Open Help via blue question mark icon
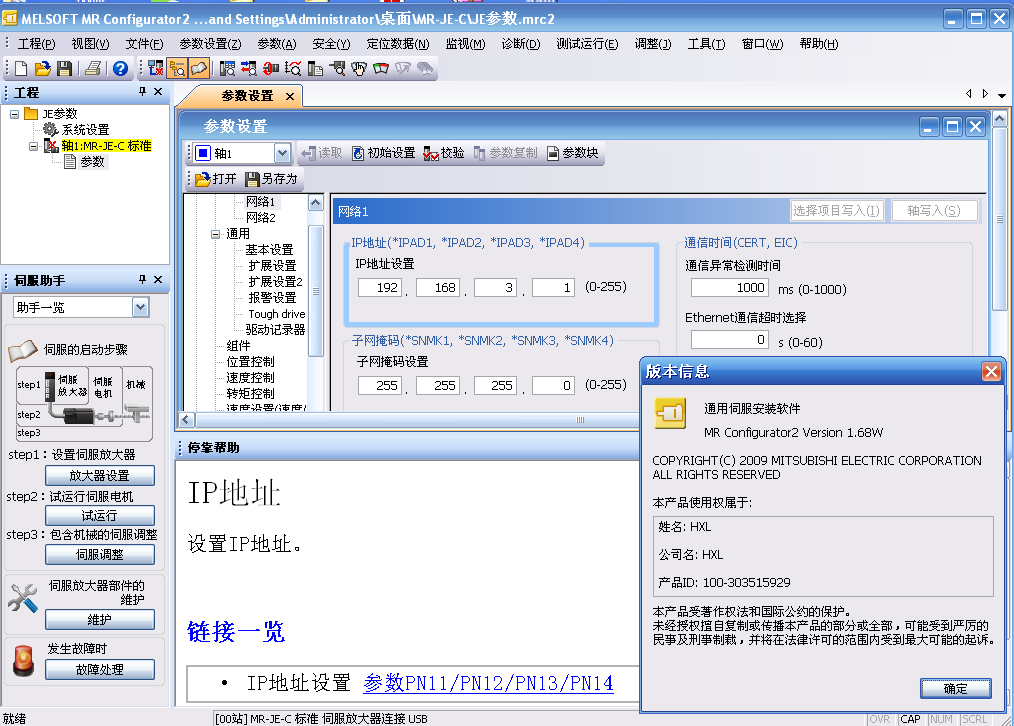 [120, 68]
